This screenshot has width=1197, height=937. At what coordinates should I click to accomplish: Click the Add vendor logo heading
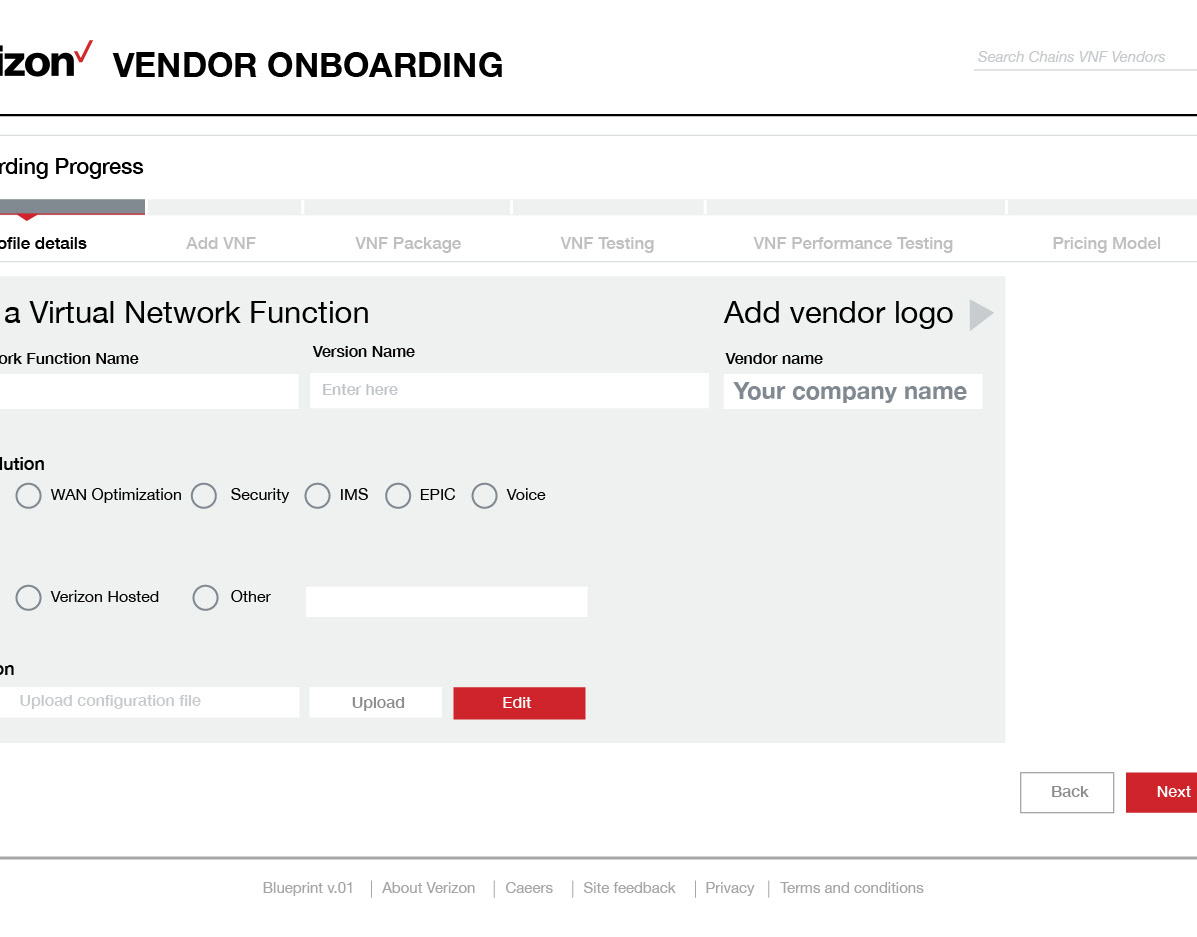838,313
